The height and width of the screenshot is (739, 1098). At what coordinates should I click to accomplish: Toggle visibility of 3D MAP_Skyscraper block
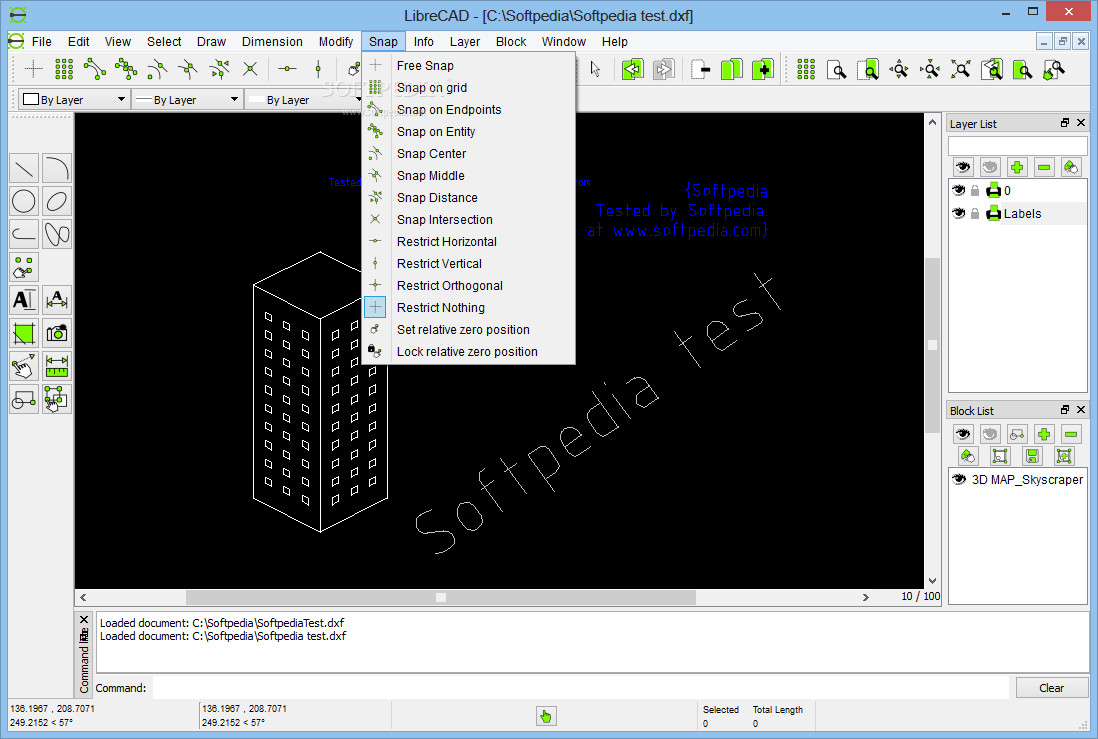959,479
